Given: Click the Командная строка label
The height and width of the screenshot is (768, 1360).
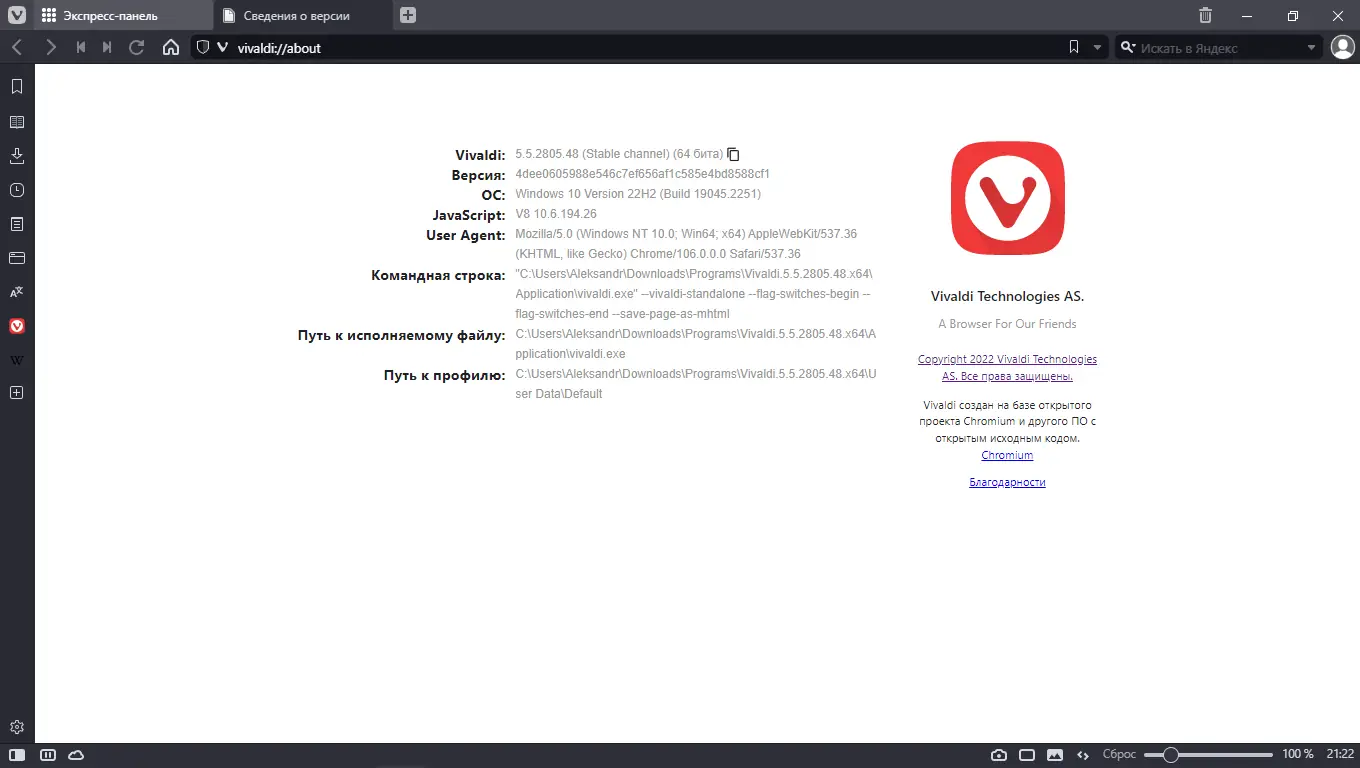Looking at the screenshot, I should coord(438,275).
